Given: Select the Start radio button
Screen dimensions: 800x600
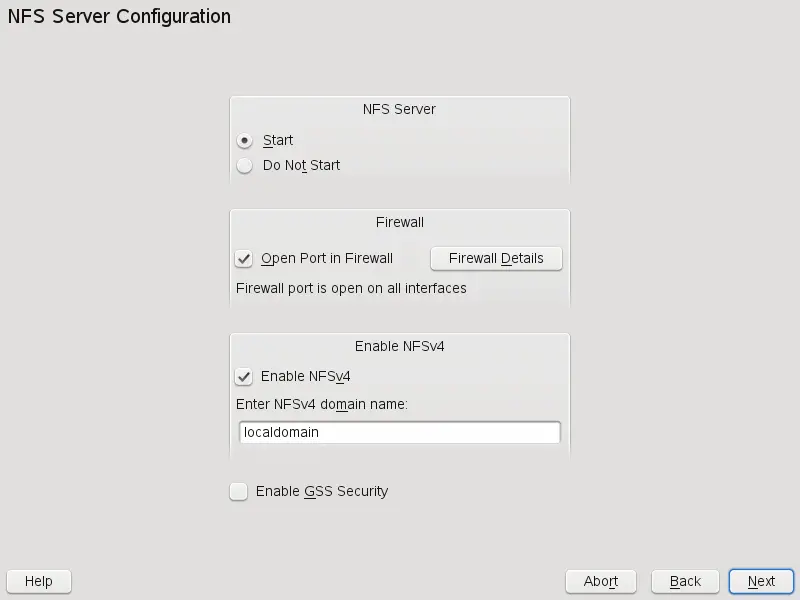Looking at the screenshot, I should click(244, 141).
